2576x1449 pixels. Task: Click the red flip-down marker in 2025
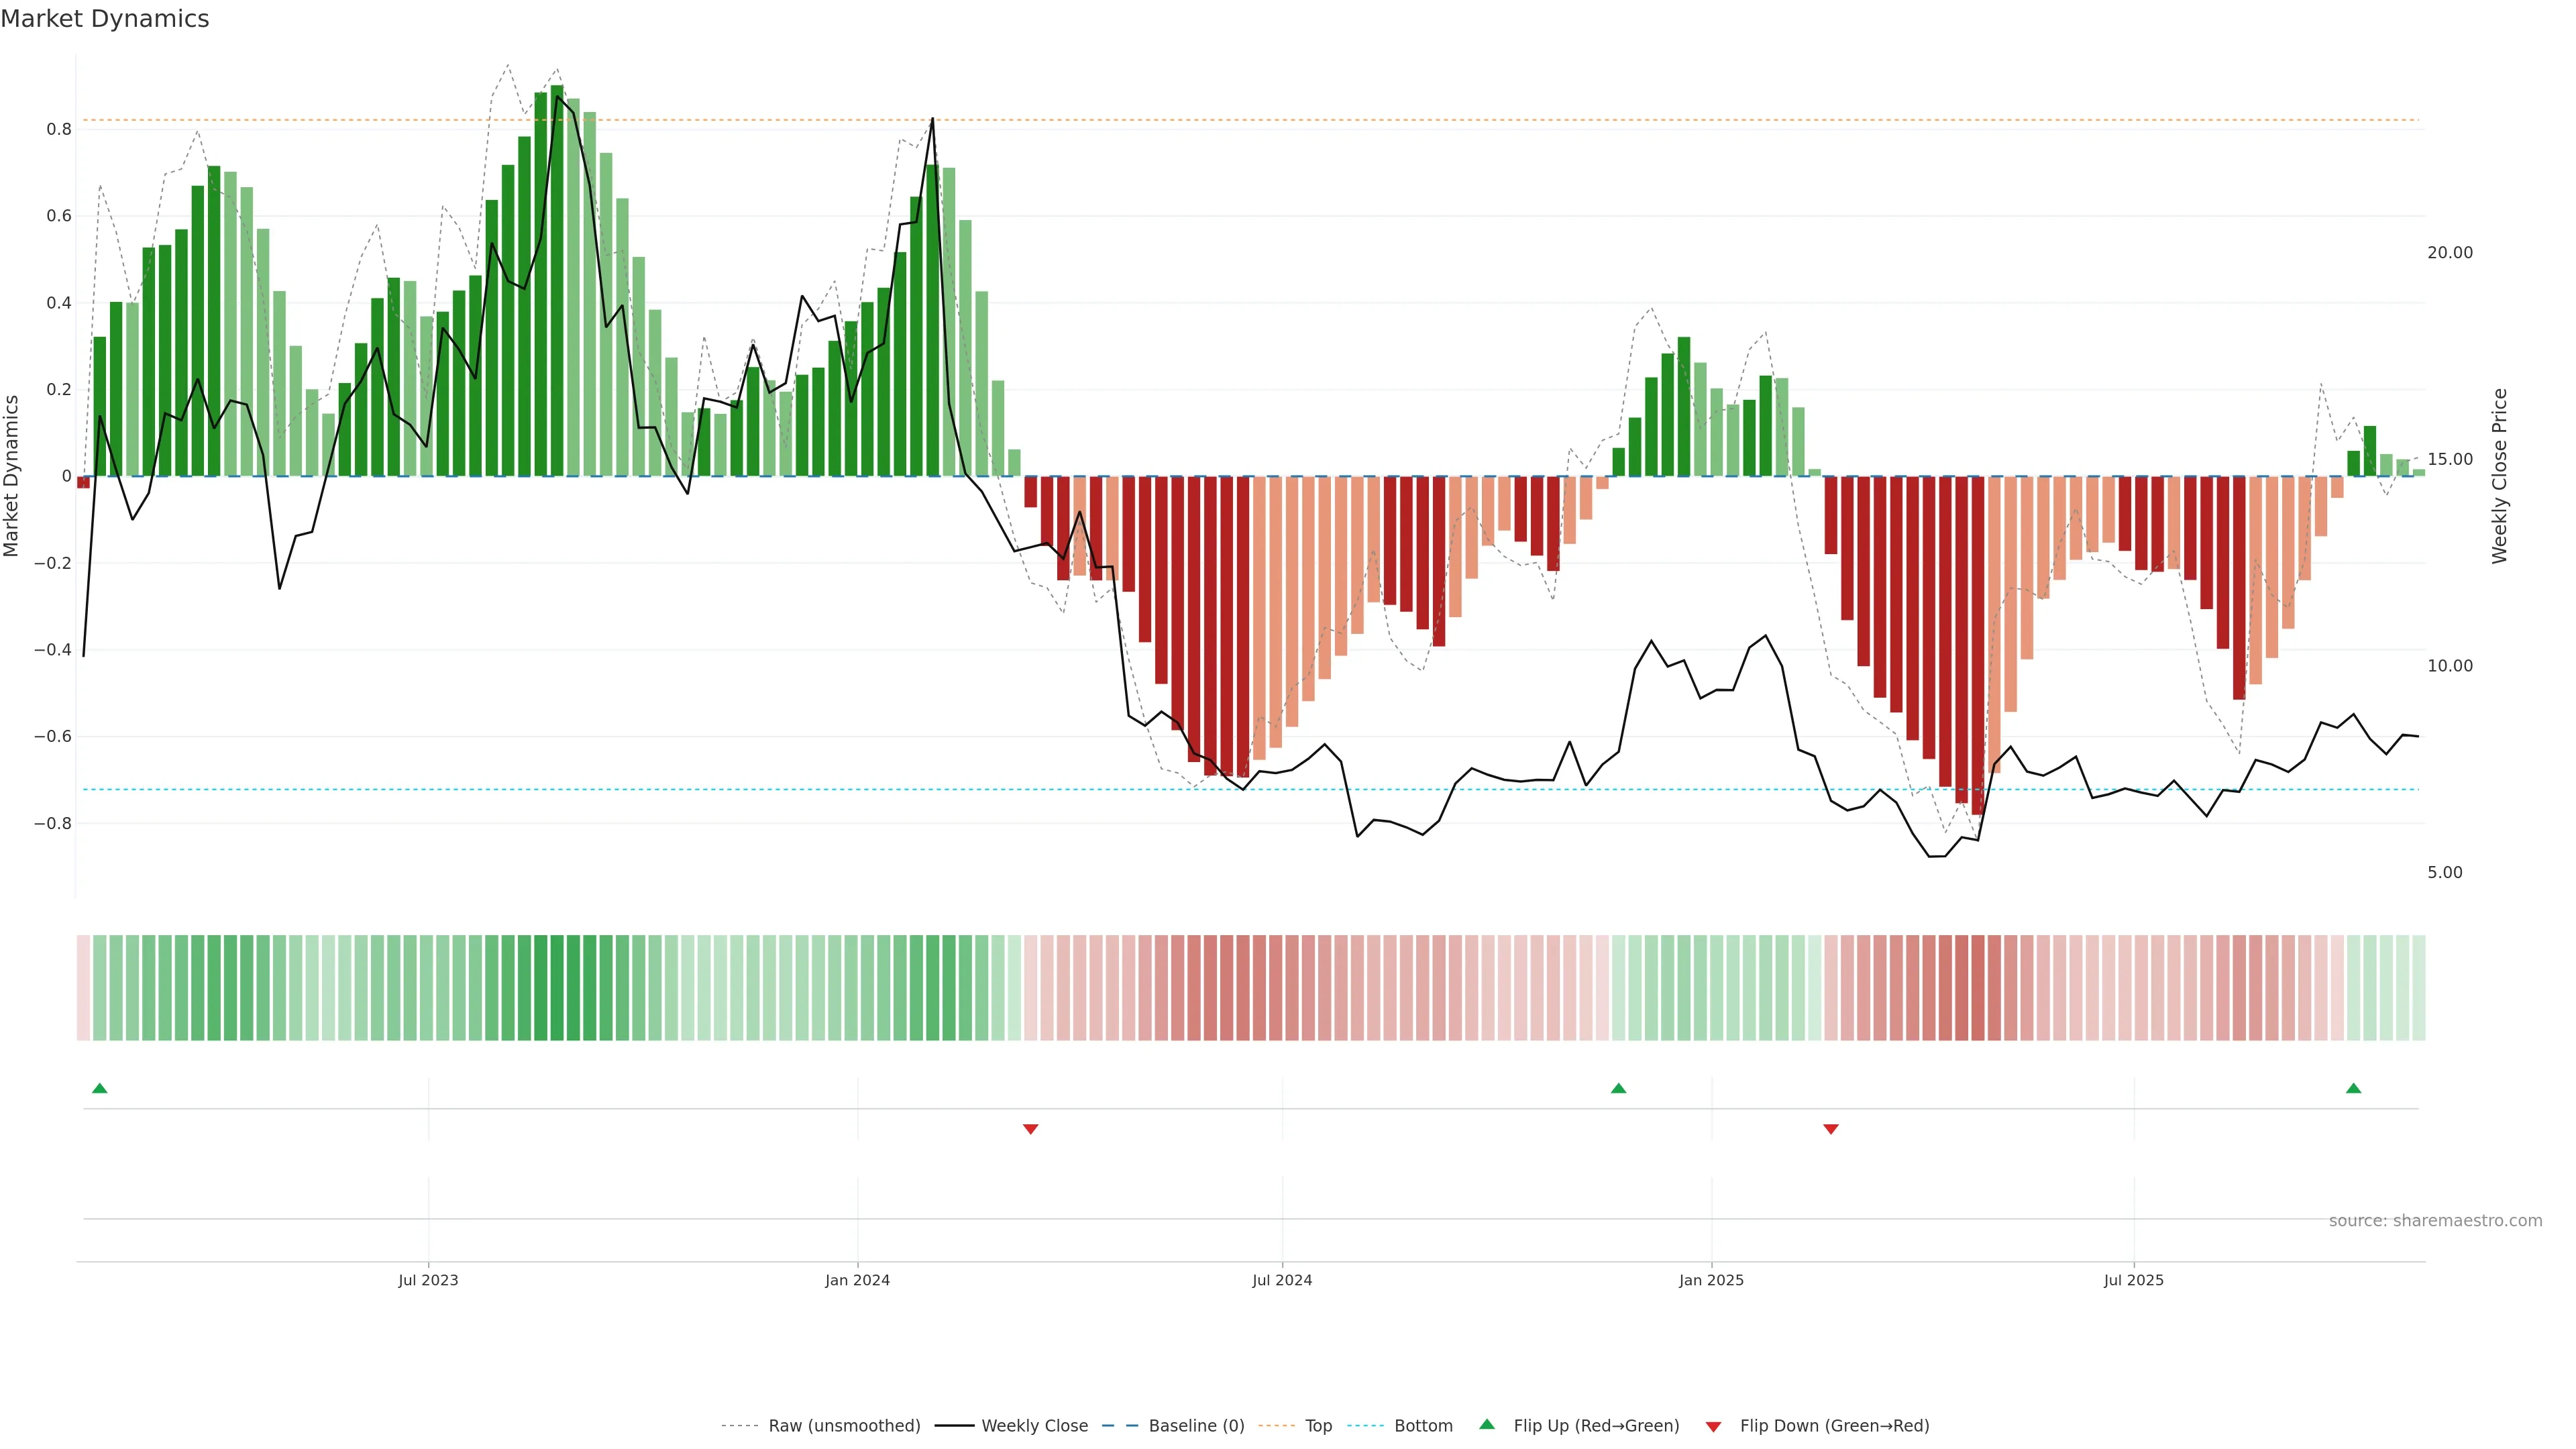click(1830, 1129)
